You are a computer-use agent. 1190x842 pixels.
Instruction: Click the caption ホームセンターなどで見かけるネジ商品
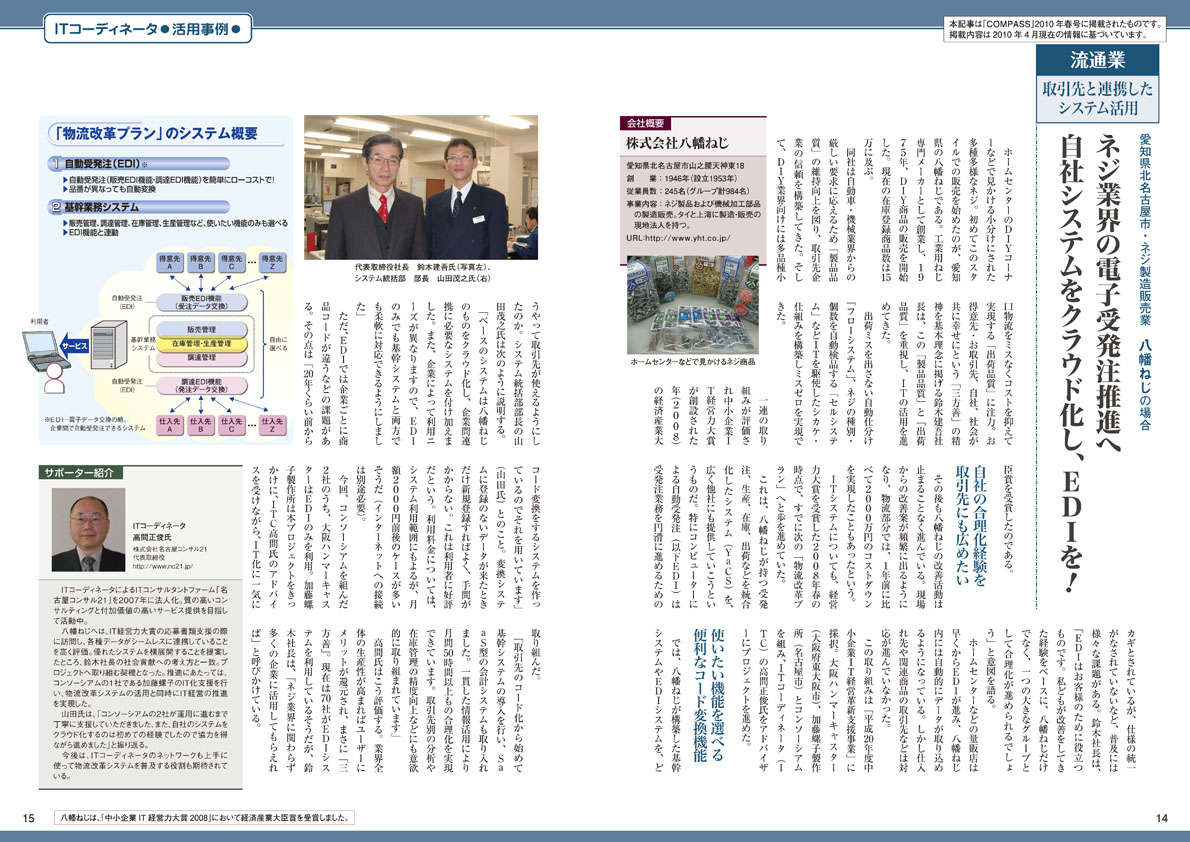click(692, 361)
